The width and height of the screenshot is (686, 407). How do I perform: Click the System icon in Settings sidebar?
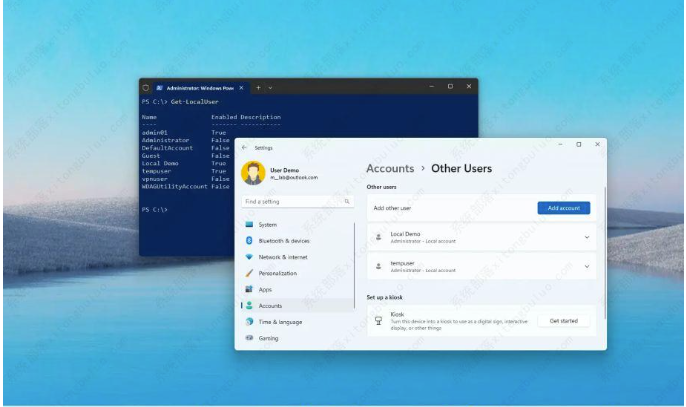pyautogui.click(x=249, y=225)
